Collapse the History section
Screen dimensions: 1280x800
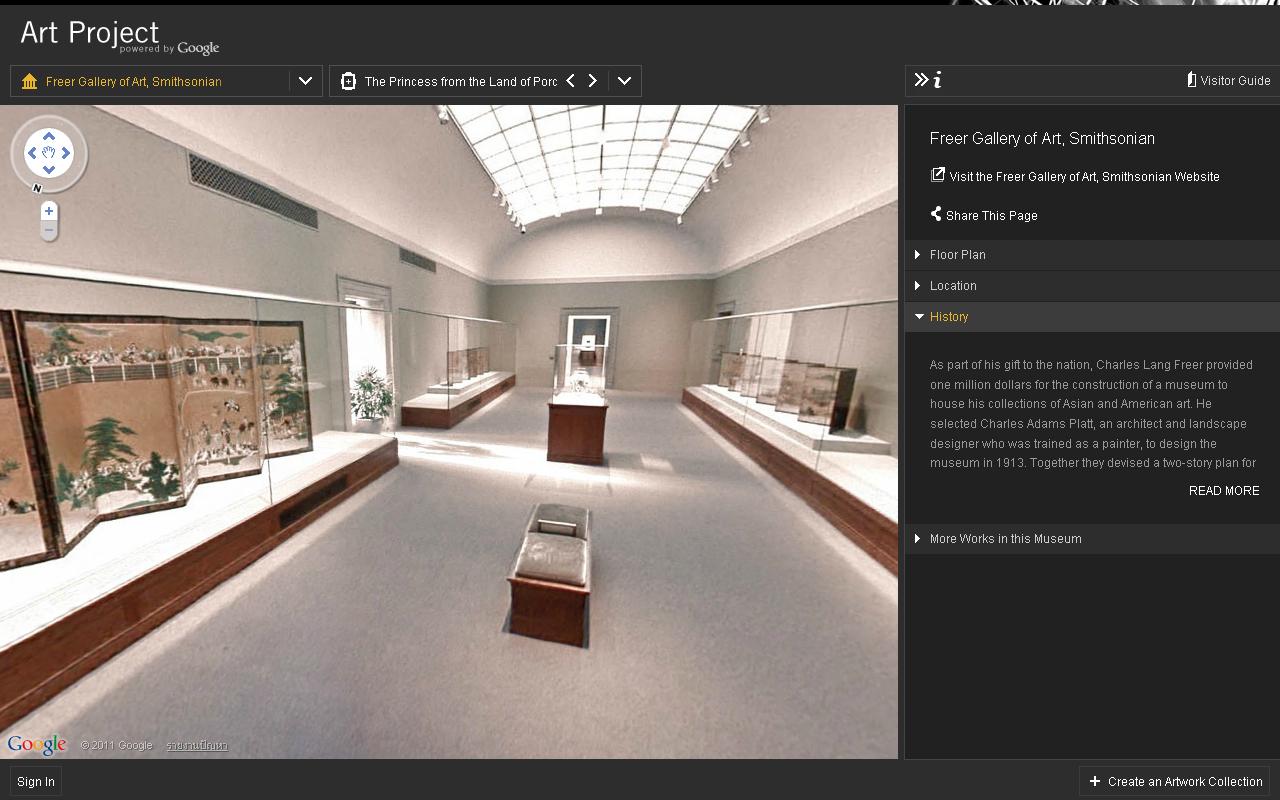click(x=1092, y=317)
